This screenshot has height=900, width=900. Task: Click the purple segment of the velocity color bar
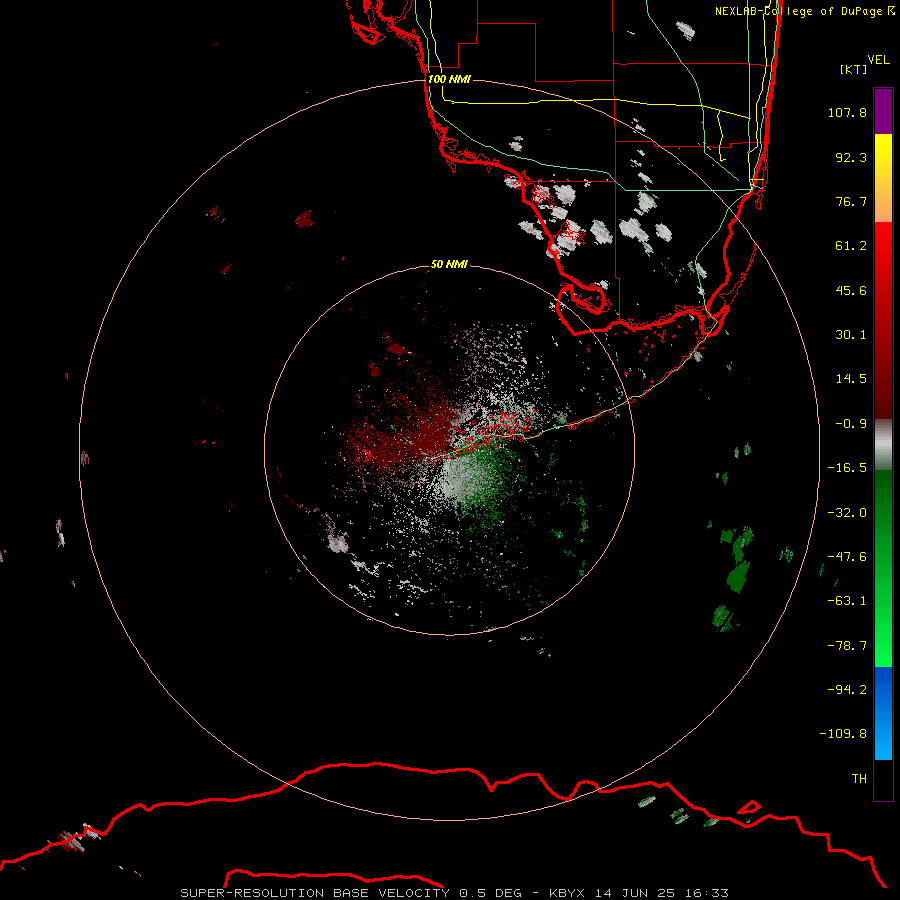coord(883,111)
